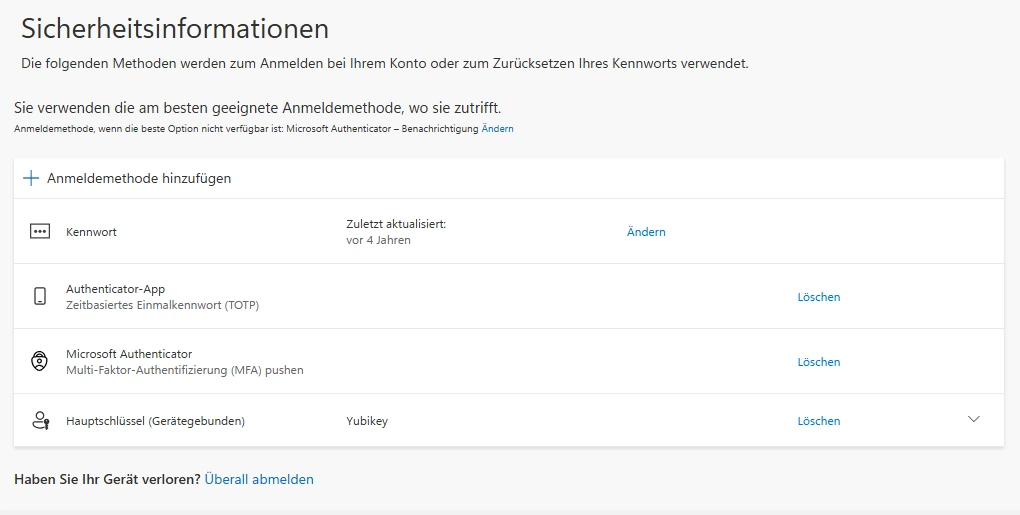
Task: Click the Authenticator-App phone icon
Action: click(40, 297)
